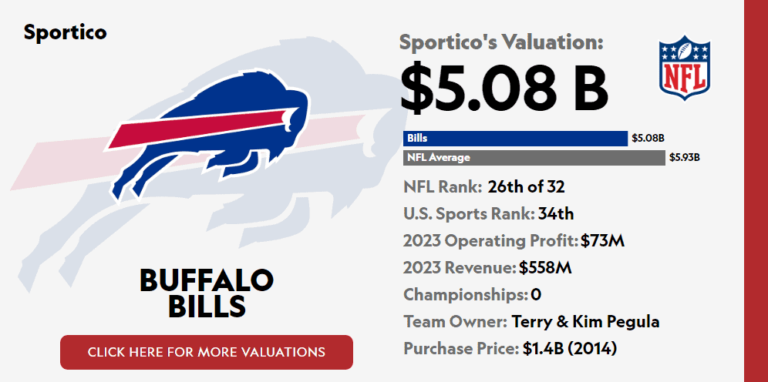Image resolution: width=768 pixels, height=382 pixels.
Task: Click the Sportico's Valuation heading
Action: 502,43
